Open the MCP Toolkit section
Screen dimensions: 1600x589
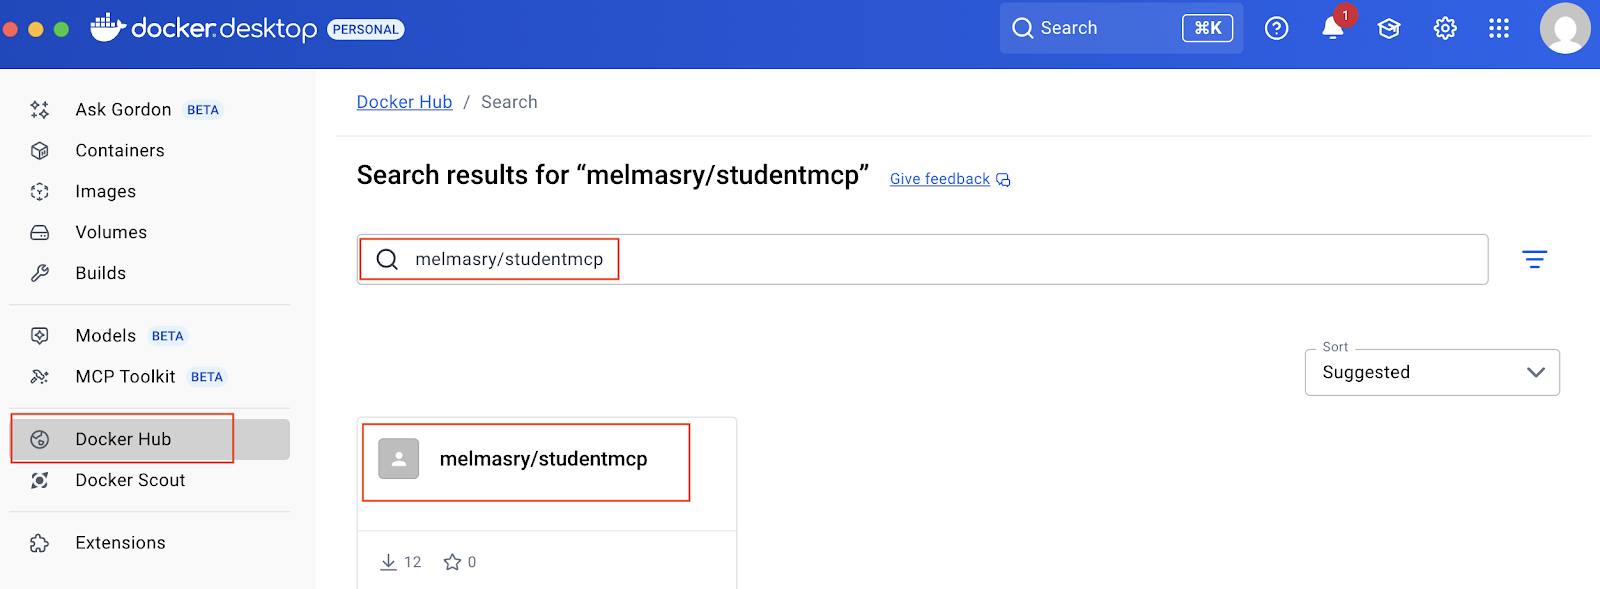pos(125,376)
